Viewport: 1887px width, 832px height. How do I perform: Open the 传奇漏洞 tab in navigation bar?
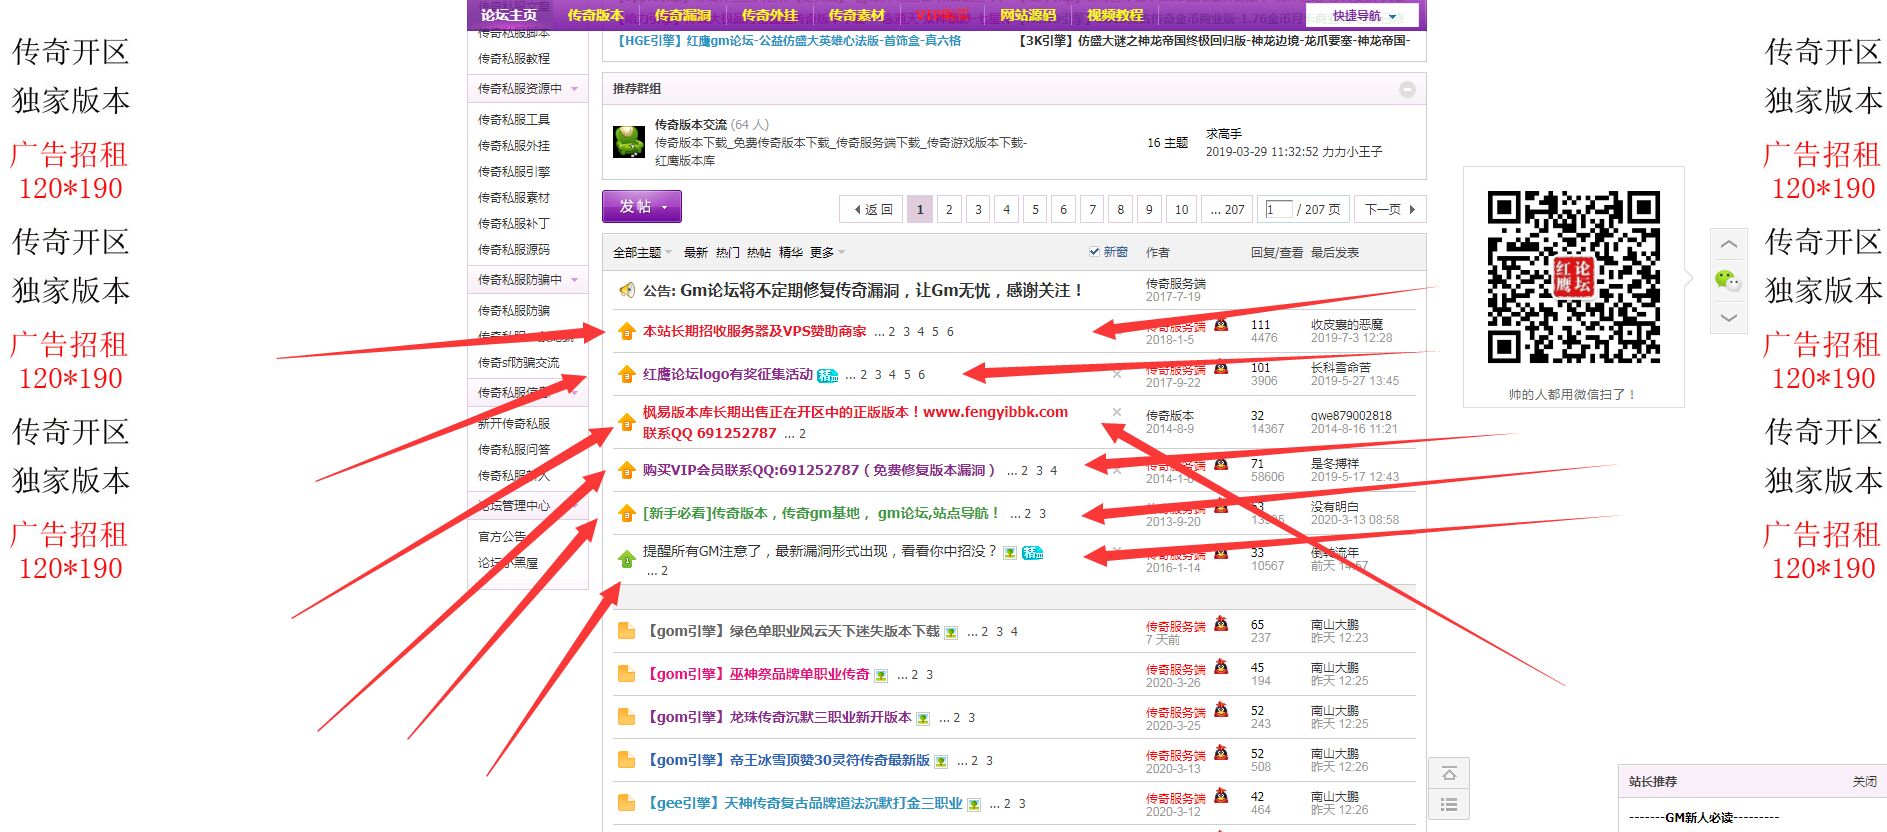pyautogui.click(x=682, y=15)
